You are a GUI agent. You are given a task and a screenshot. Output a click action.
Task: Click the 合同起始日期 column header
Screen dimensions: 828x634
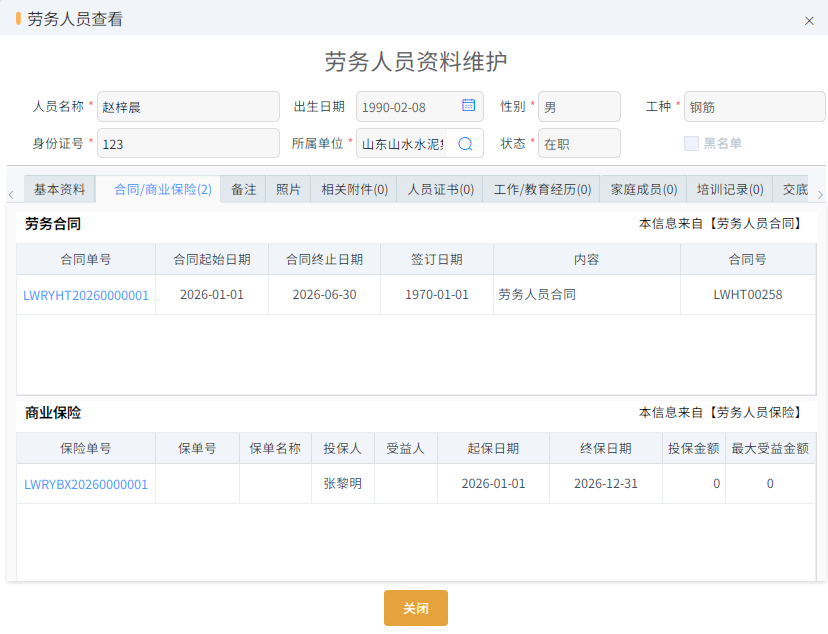[212, 259]
